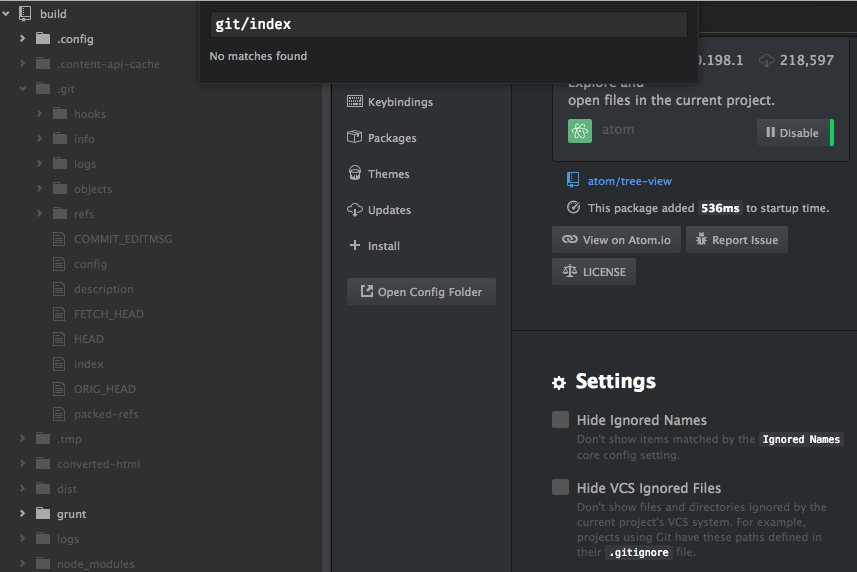The image size is (857, 572).
Task: Click the .config folder icon
Action: click(x=43, y=38)
